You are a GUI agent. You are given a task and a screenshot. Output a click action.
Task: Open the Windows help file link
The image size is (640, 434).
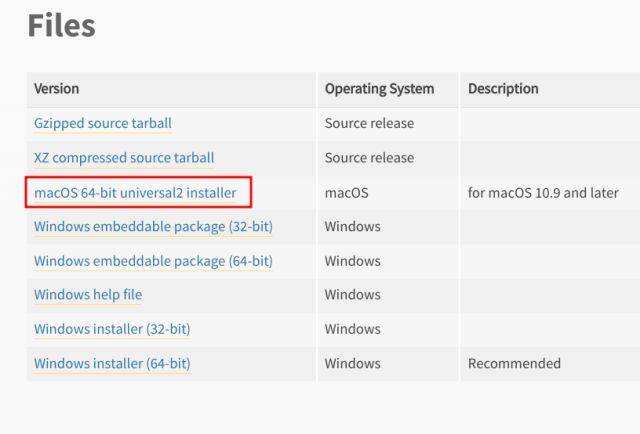pos(88,295)
